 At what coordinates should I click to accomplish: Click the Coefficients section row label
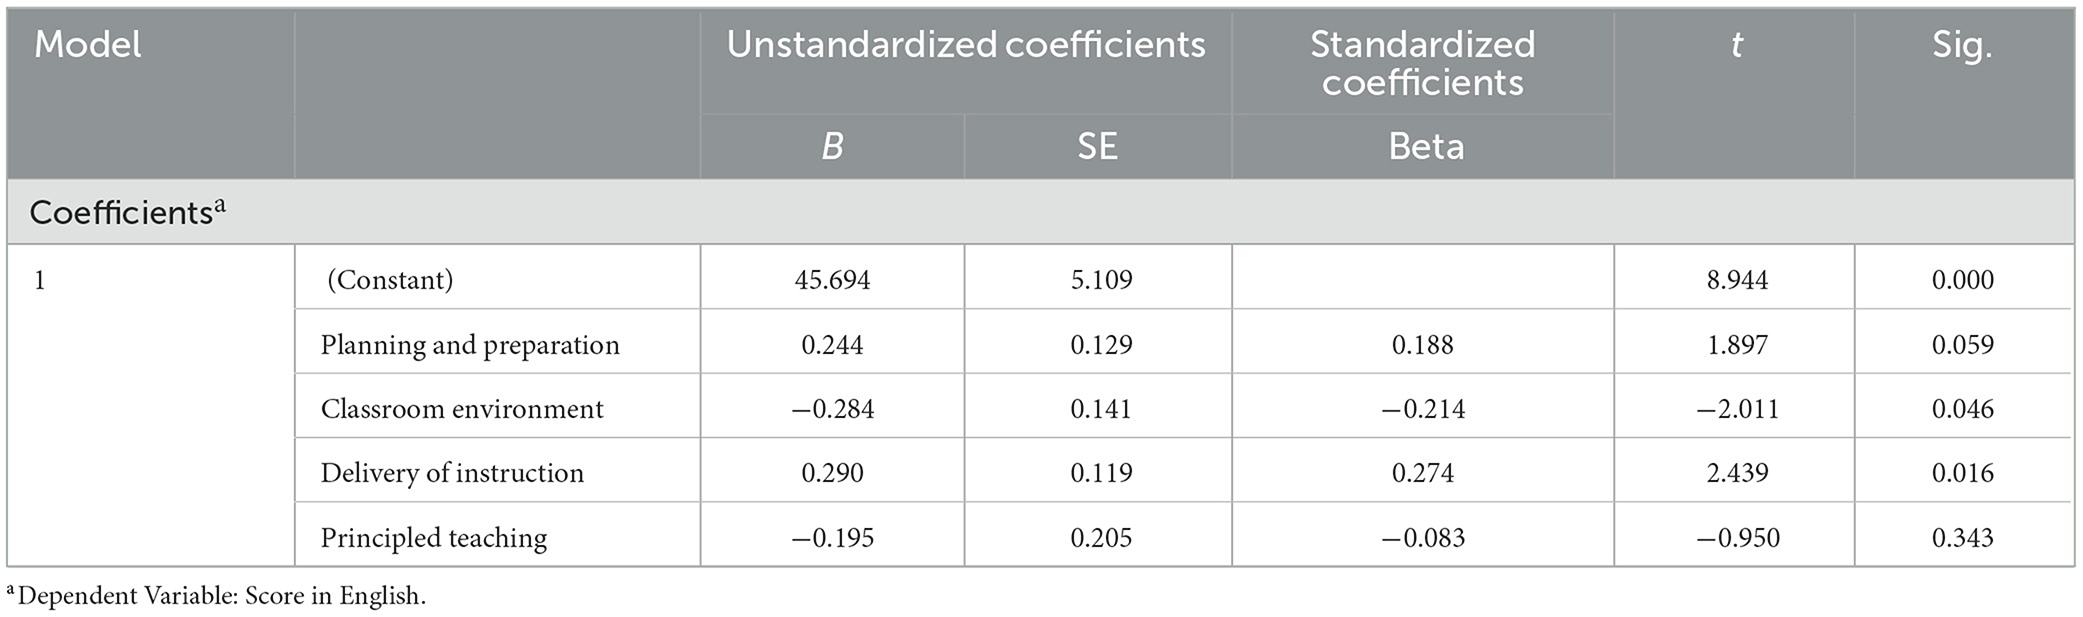pyautogui.click(x=128, y=212)
